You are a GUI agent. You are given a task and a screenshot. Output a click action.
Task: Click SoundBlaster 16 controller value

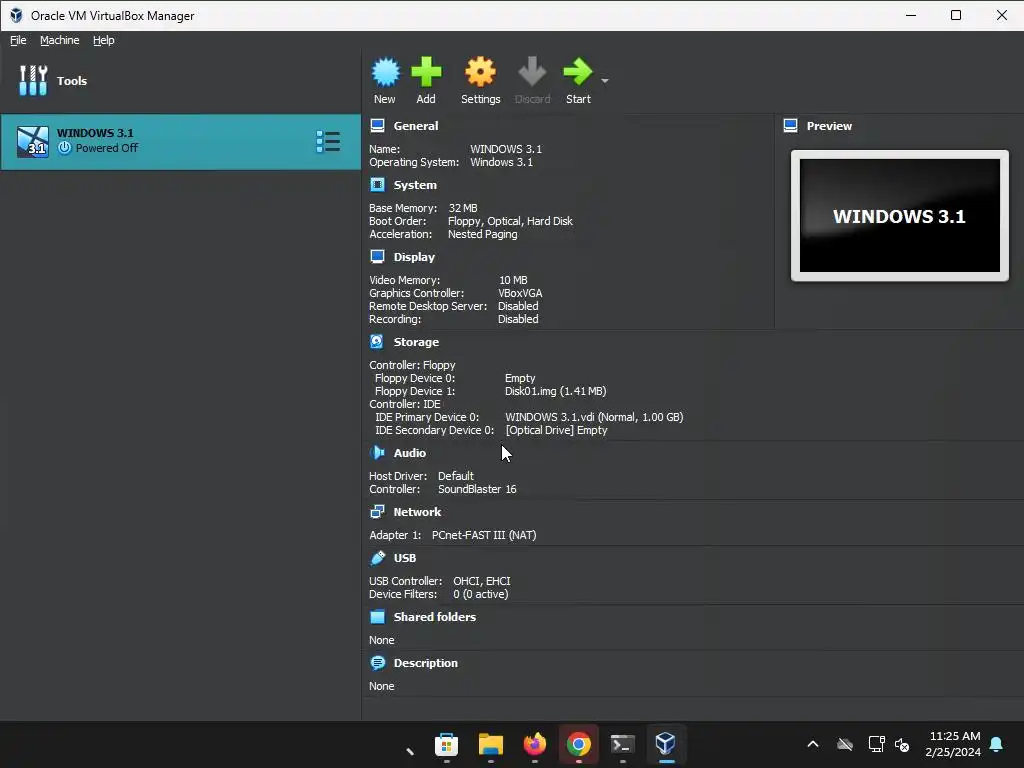click(x=477, y=488)
